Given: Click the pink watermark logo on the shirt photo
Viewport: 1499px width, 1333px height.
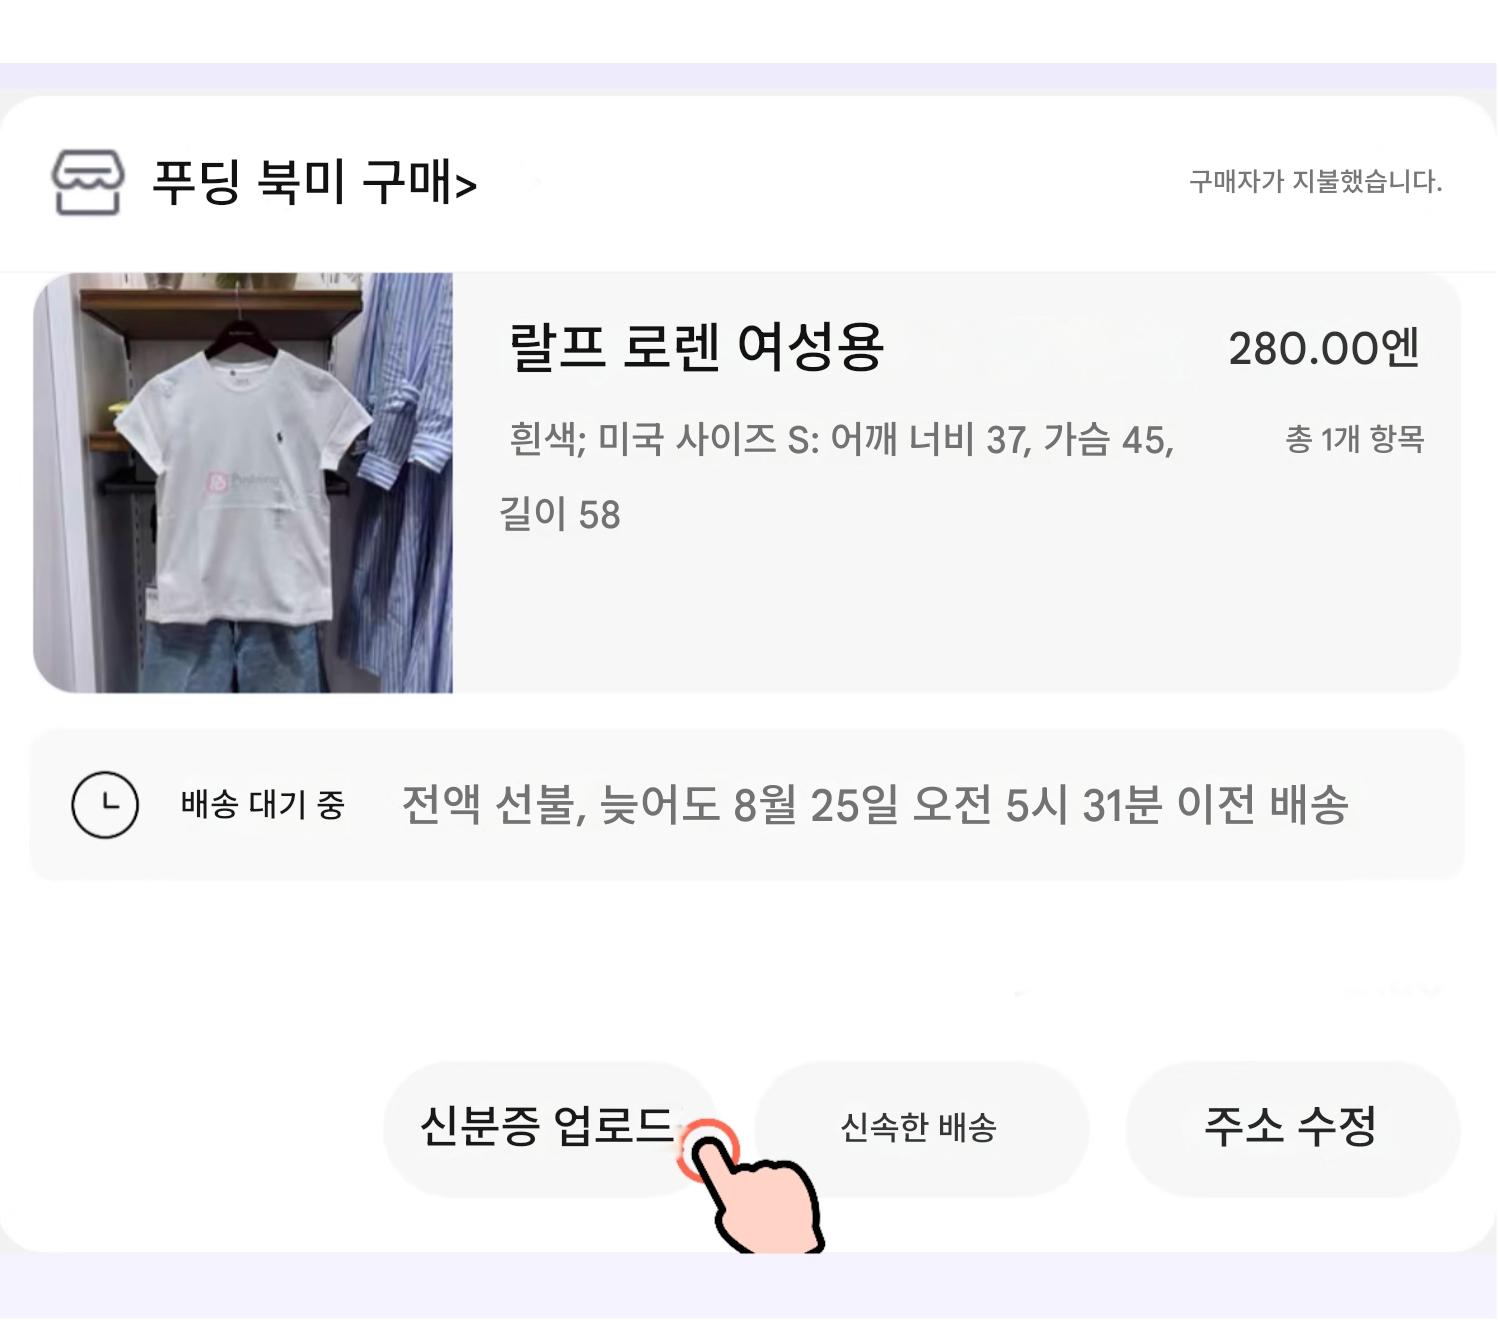Looking at the screenshot, I should 218,482.
